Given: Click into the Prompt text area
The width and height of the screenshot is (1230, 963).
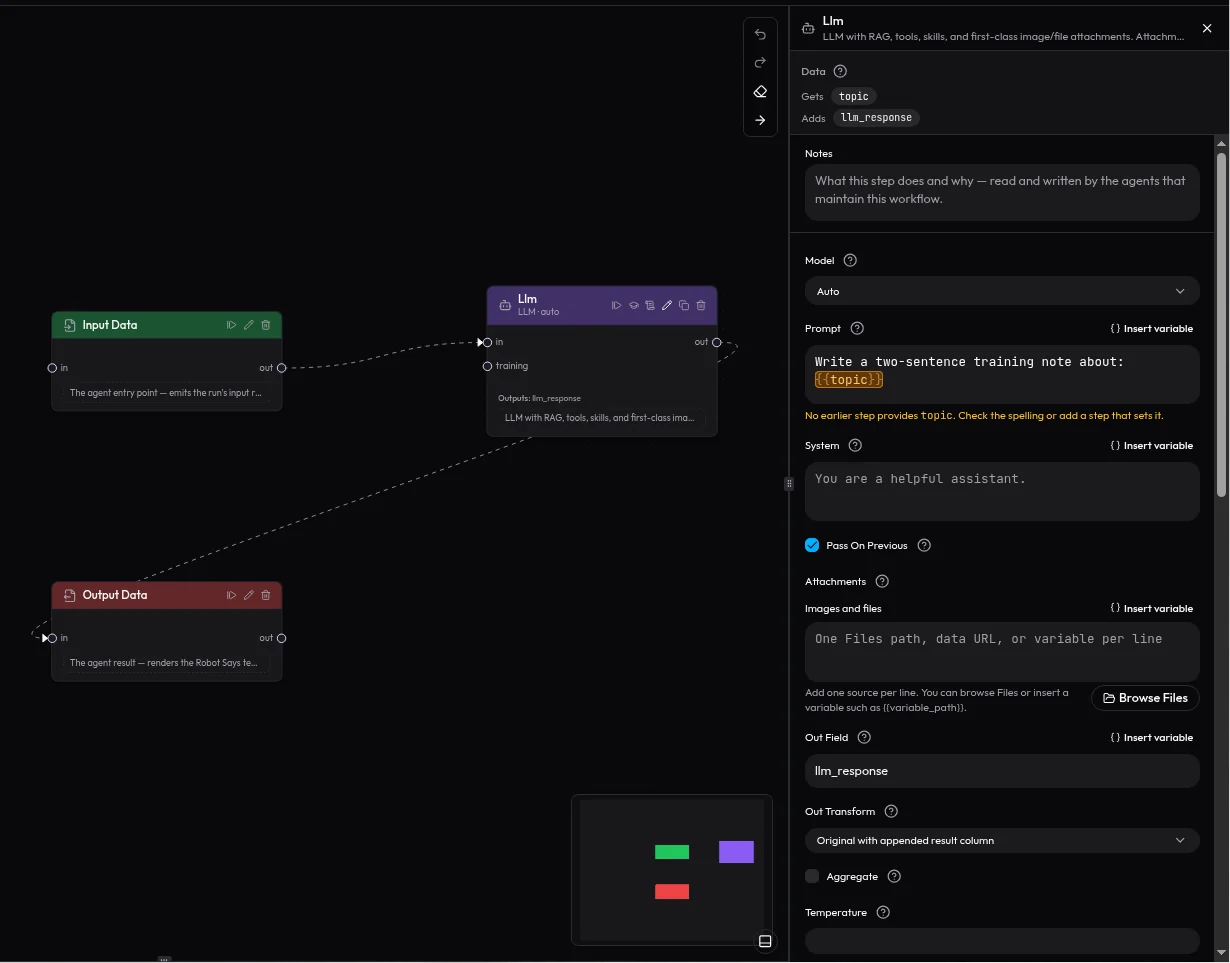Looking at the screenshot, I should pyautogui.click(x=1002, y=374).
